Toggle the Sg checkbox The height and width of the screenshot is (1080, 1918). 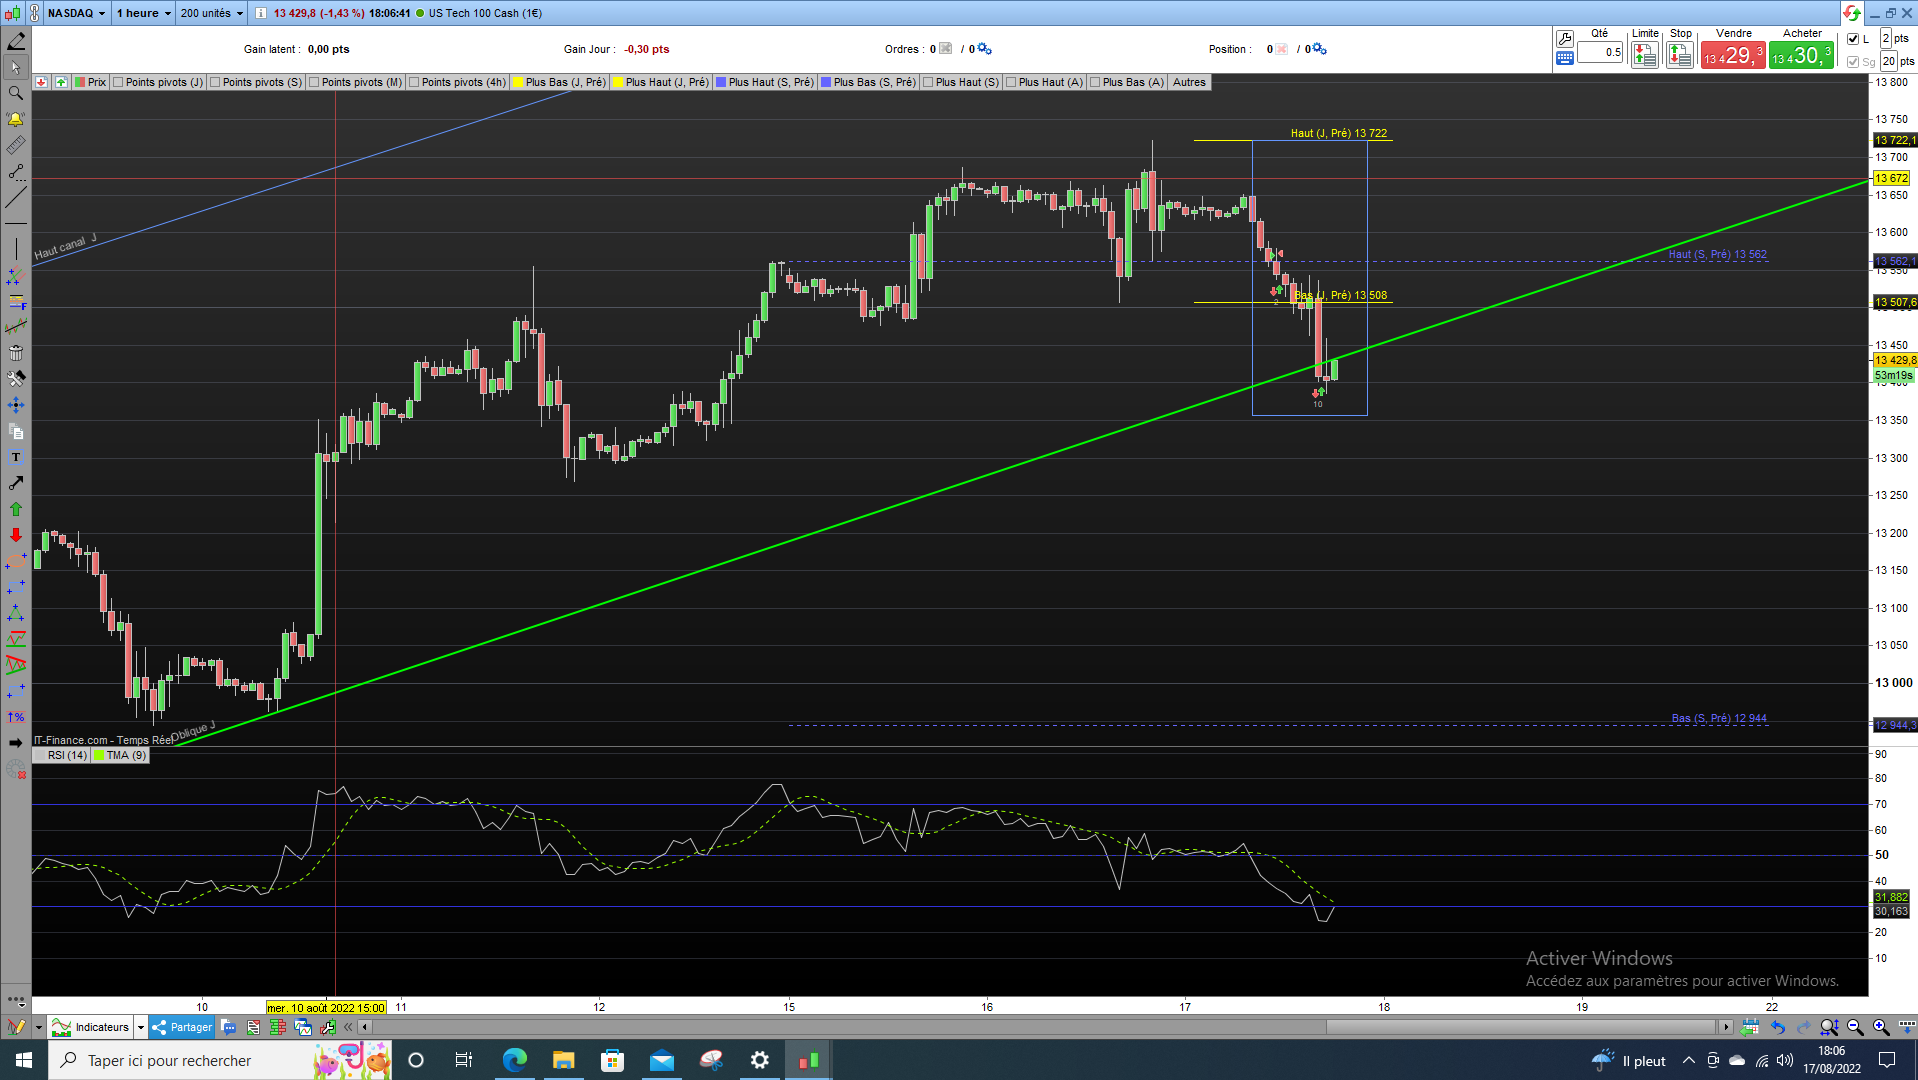click(1853, 62)
